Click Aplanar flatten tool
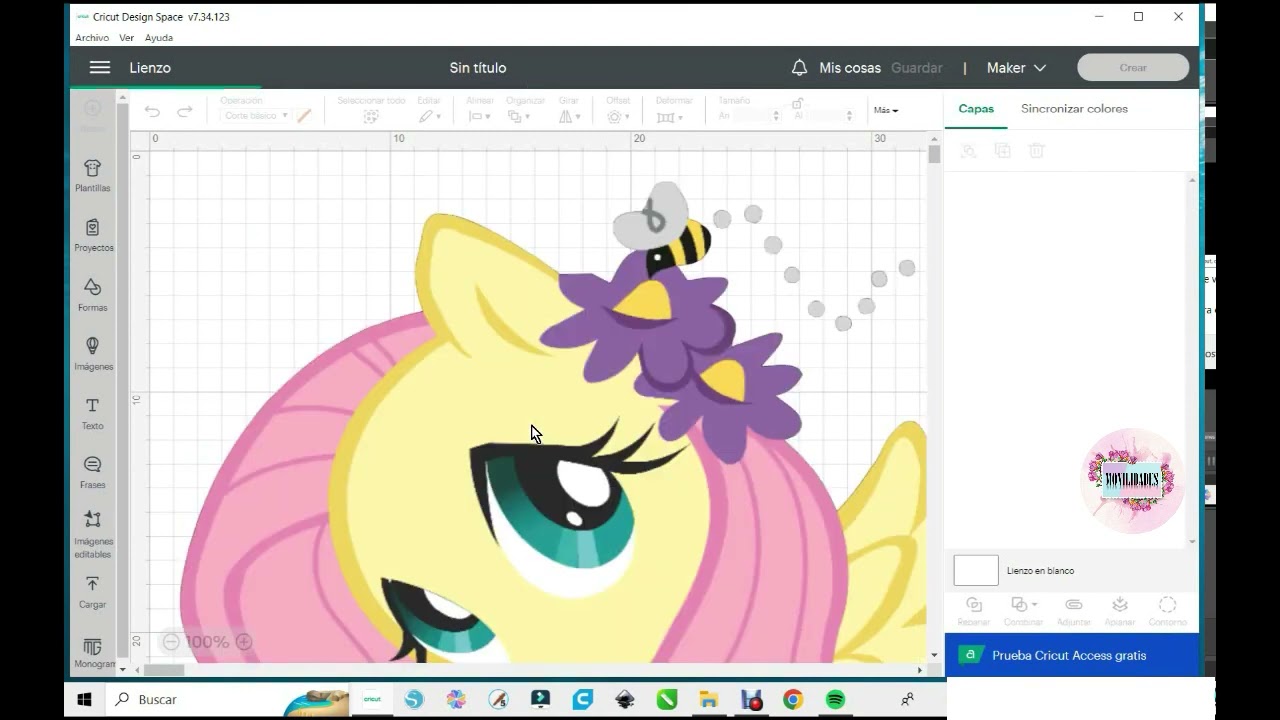This screenshot has height=720, width=1280. pyautogui.click(x=1120, y=611)
